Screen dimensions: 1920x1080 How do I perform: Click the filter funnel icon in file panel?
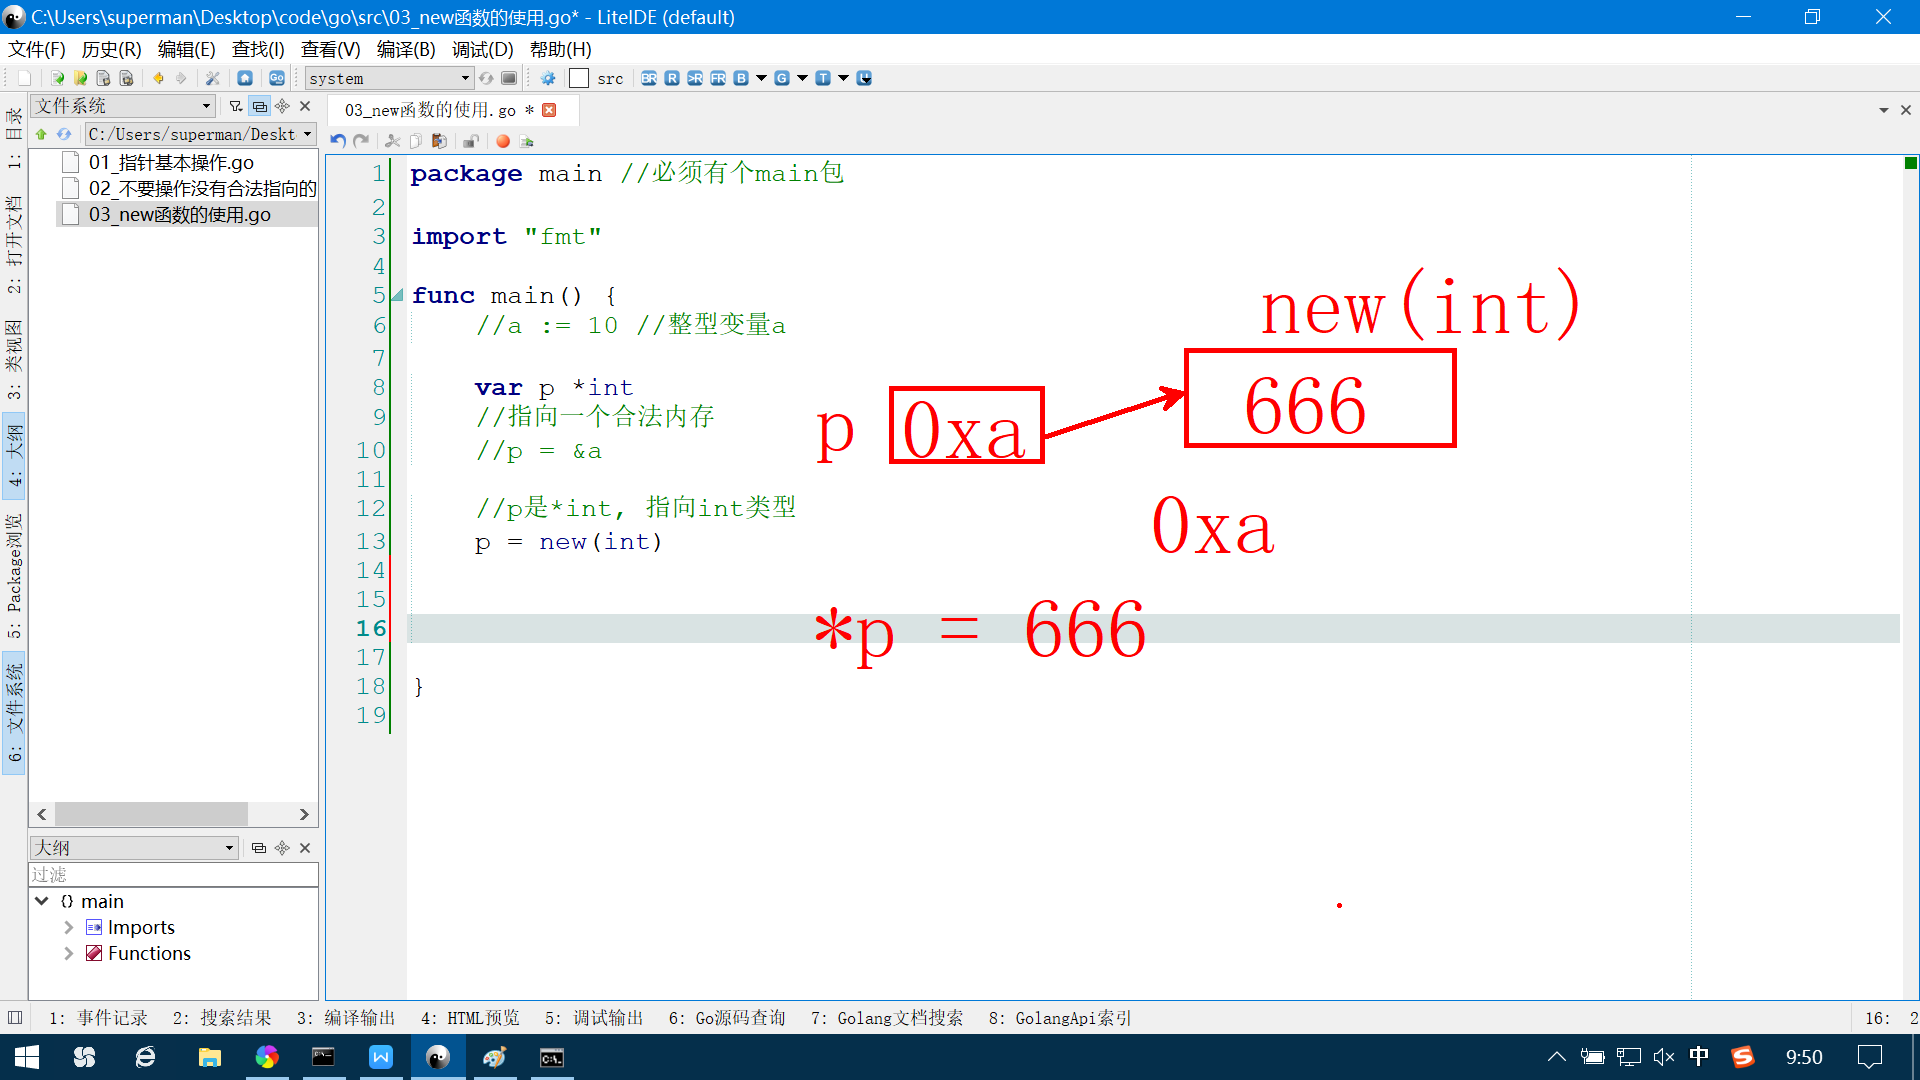coord(235,106)
